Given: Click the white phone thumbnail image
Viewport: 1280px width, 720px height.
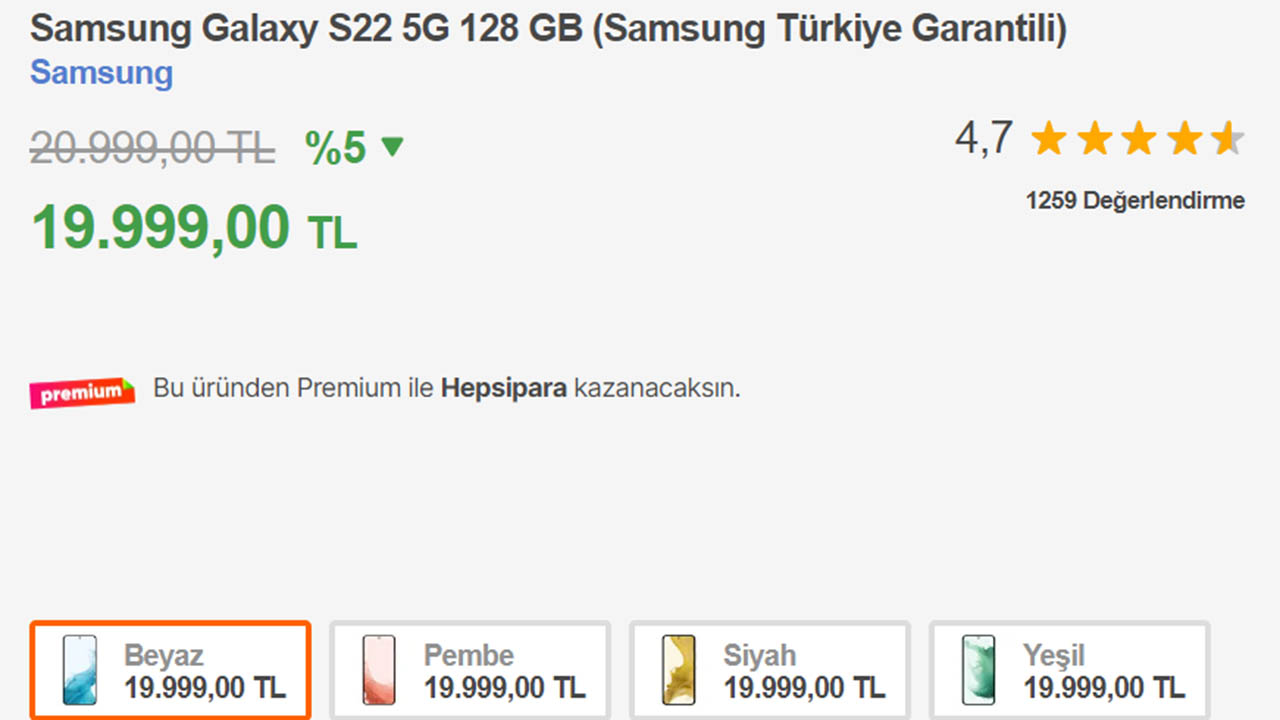Looking at the screenshot, I should tap(80, 670).
